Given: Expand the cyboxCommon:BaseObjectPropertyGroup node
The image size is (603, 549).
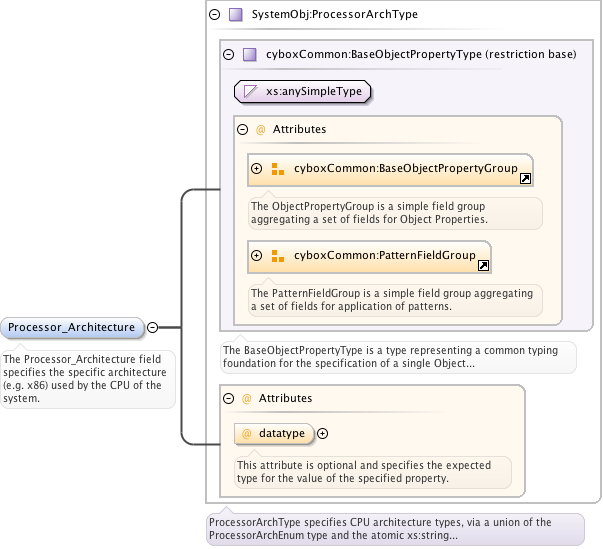Looking at the screenshot, I should [x=257, y=169].
